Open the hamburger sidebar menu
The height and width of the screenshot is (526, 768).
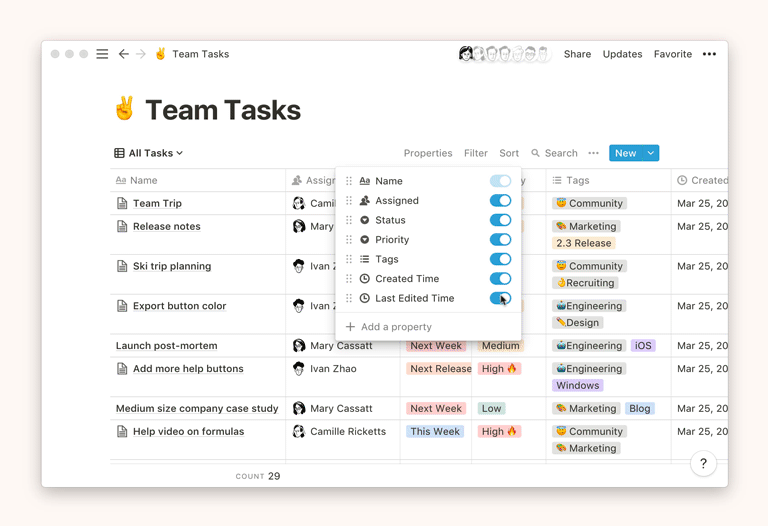102,54
